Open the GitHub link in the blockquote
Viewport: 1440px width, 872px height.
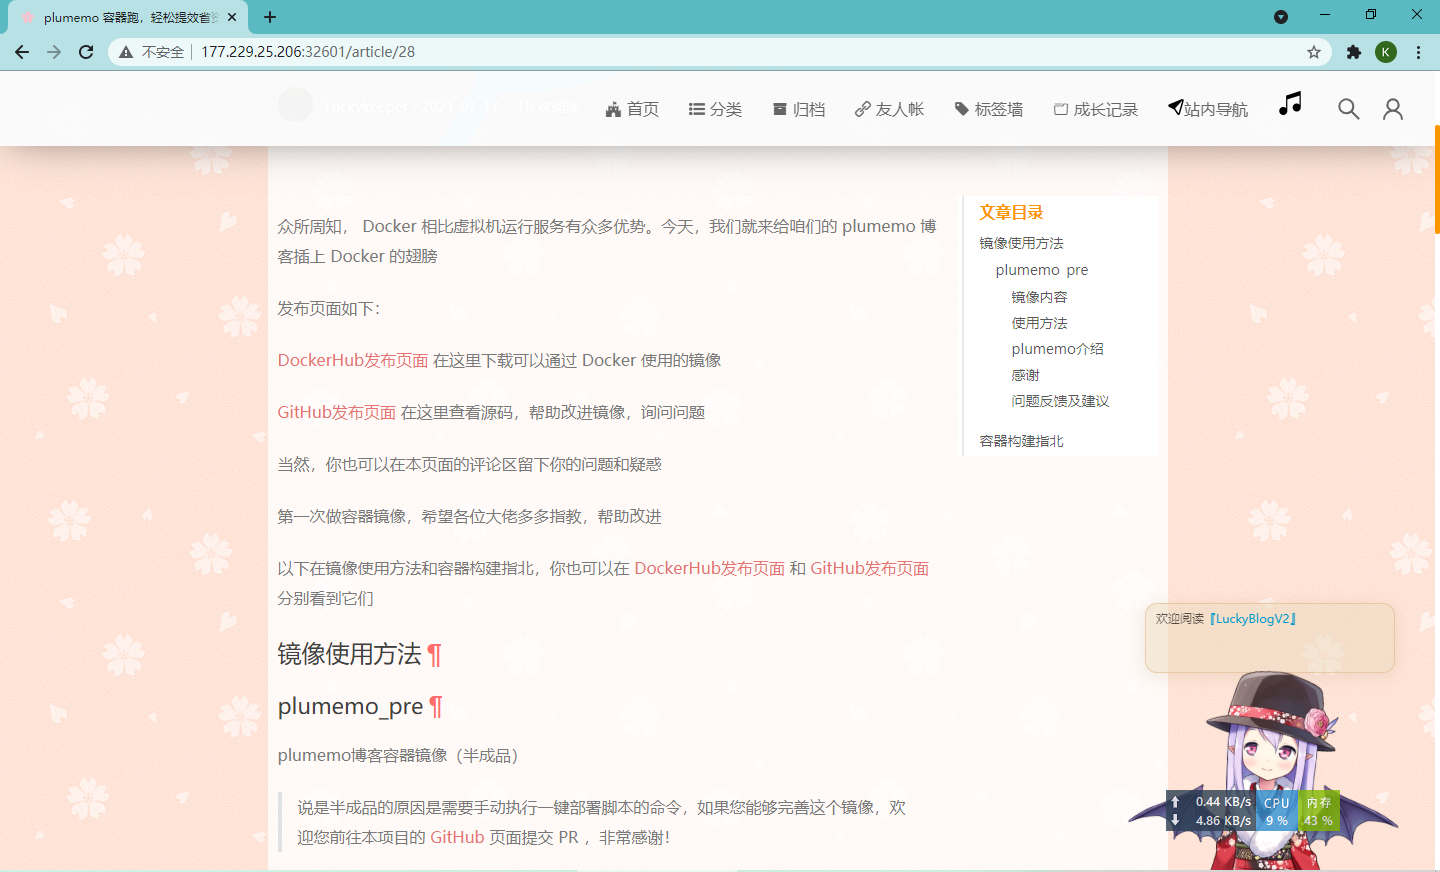(x=457, y=837)
